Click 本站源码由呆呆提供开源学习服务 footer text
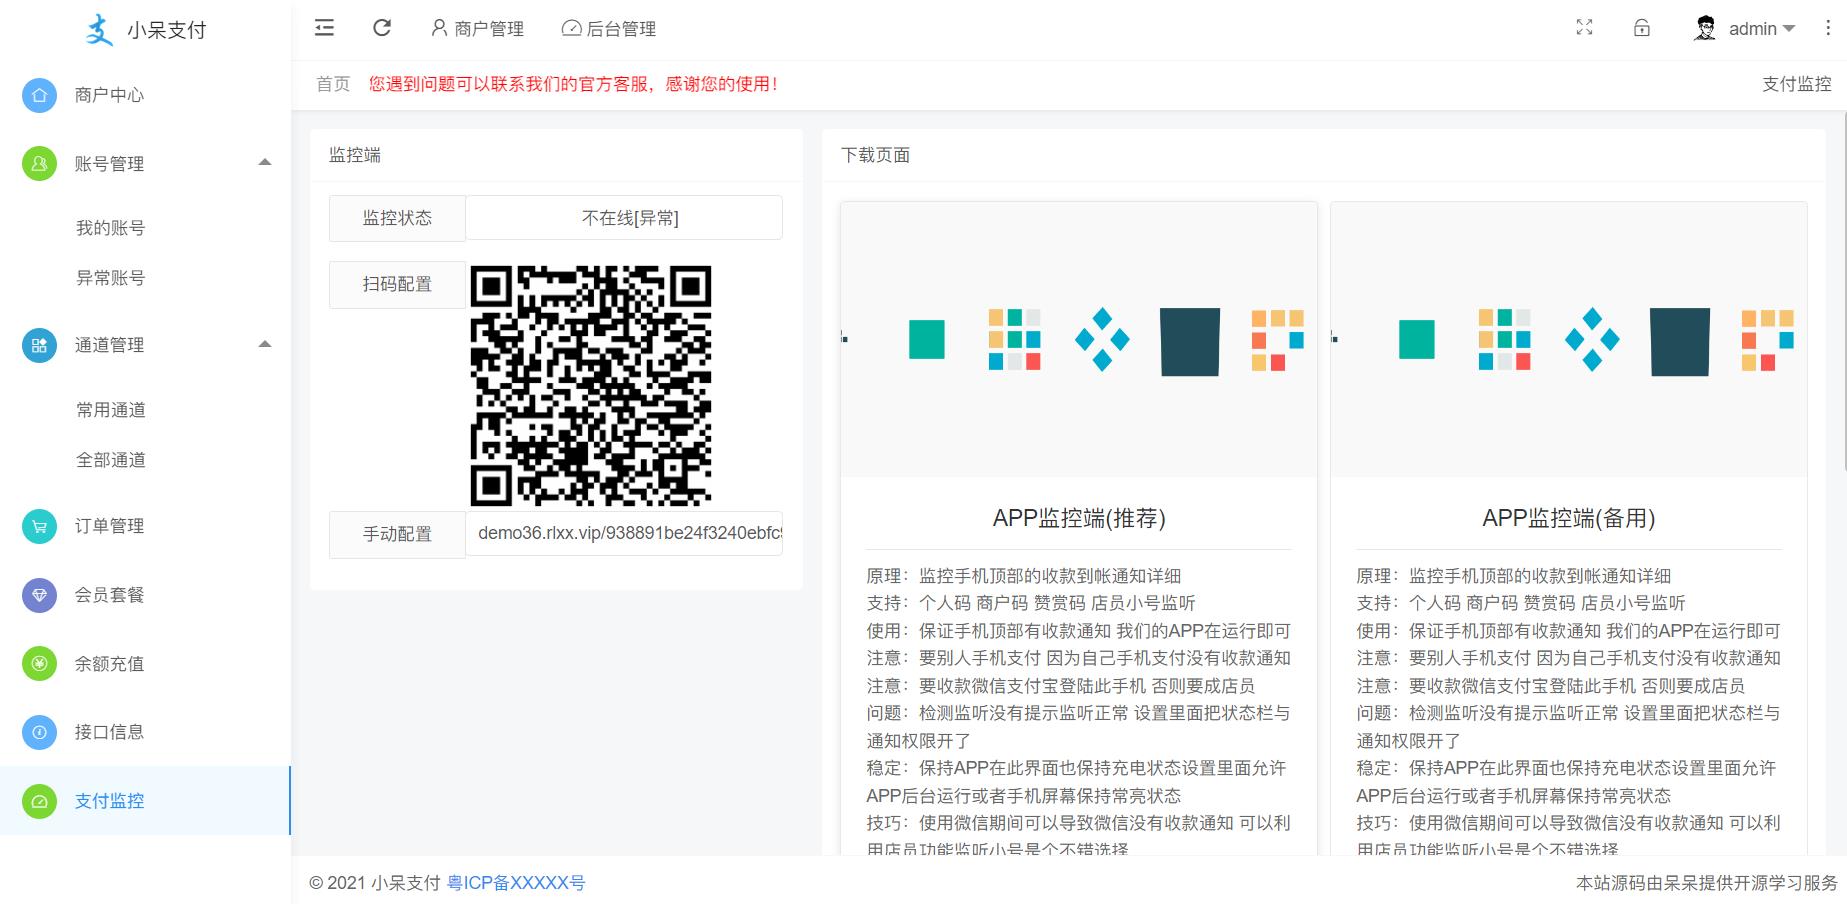Image resolution: width=1847 pixels, height=904 pixels. tap(1707, 883)
